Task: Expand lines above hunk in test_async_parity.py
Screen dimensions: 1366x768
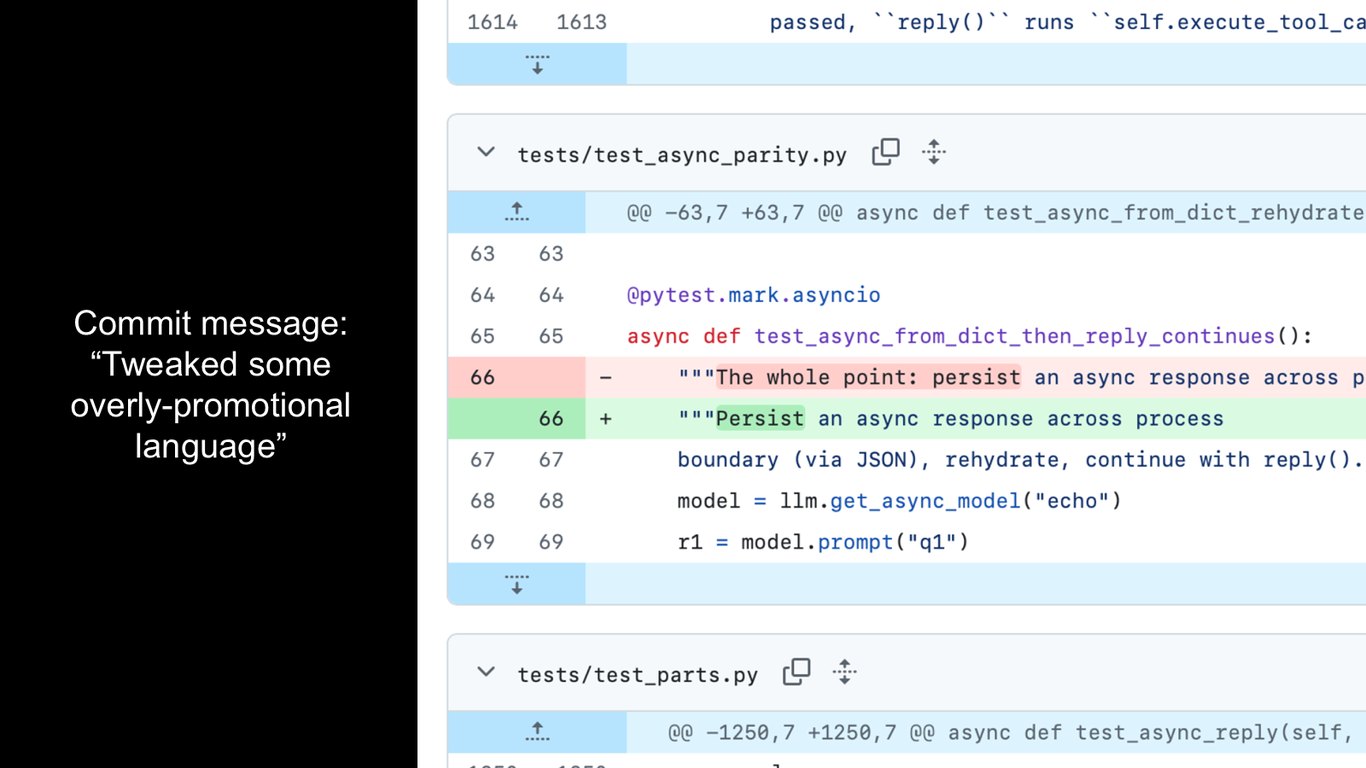Action: pos(516,211)
